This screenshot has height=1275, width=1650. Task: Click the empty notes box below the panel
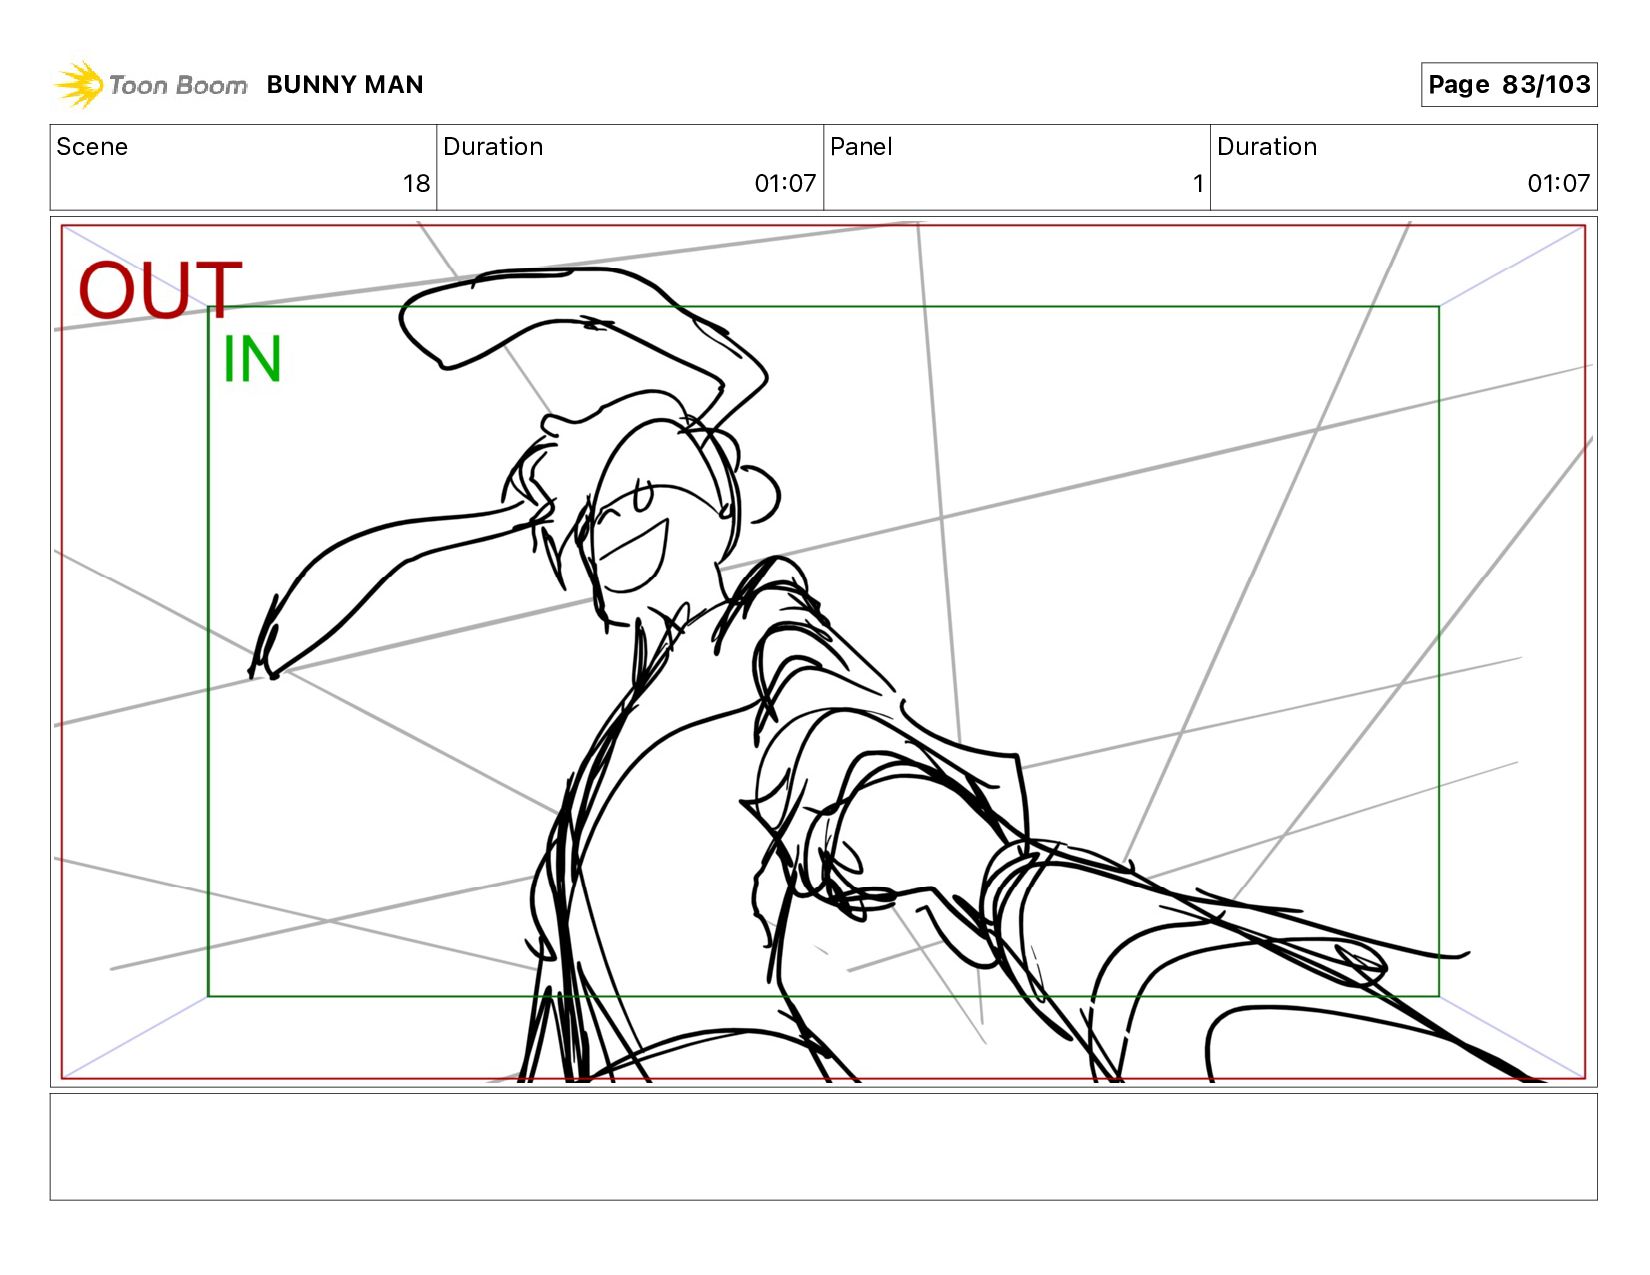pyautogui.click(x=823, y=1147)
